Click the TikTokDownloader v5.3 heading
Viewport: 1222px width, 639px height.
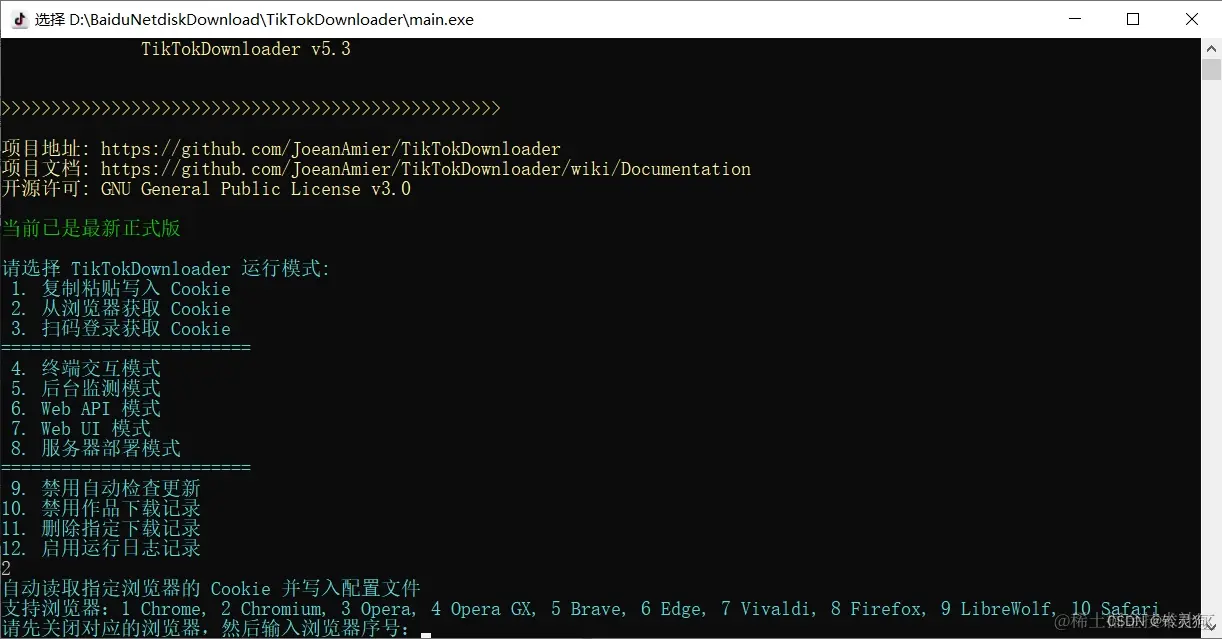[246, 49]
